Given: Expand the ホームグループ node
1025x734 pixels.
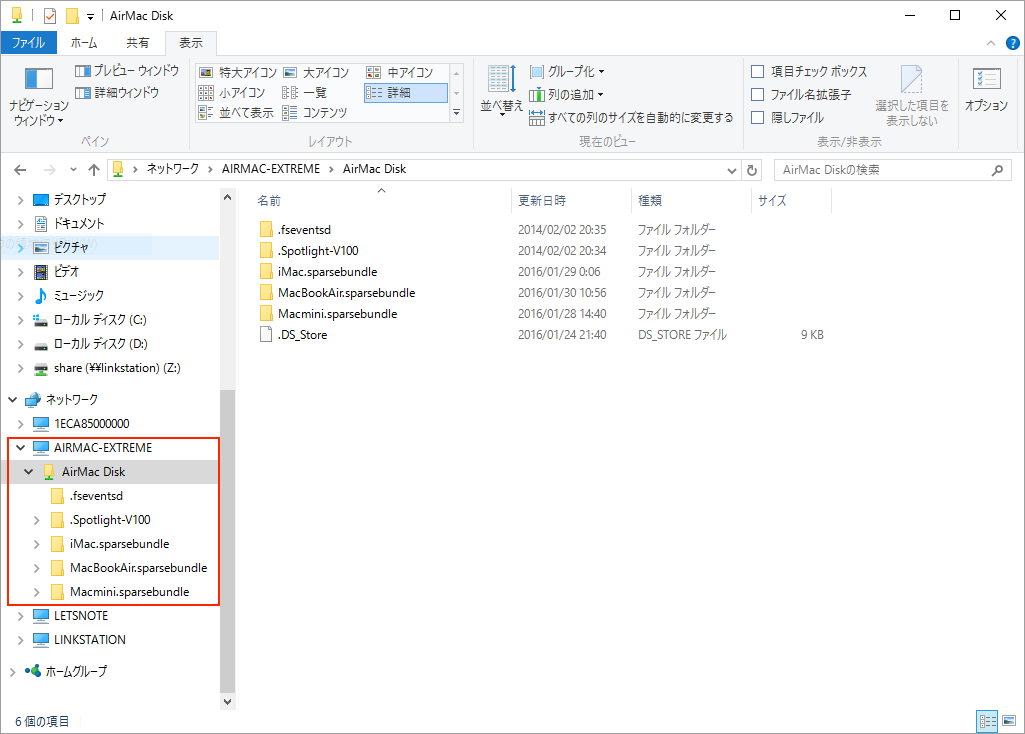Looking at the screenshot, I should coord(12,671).
